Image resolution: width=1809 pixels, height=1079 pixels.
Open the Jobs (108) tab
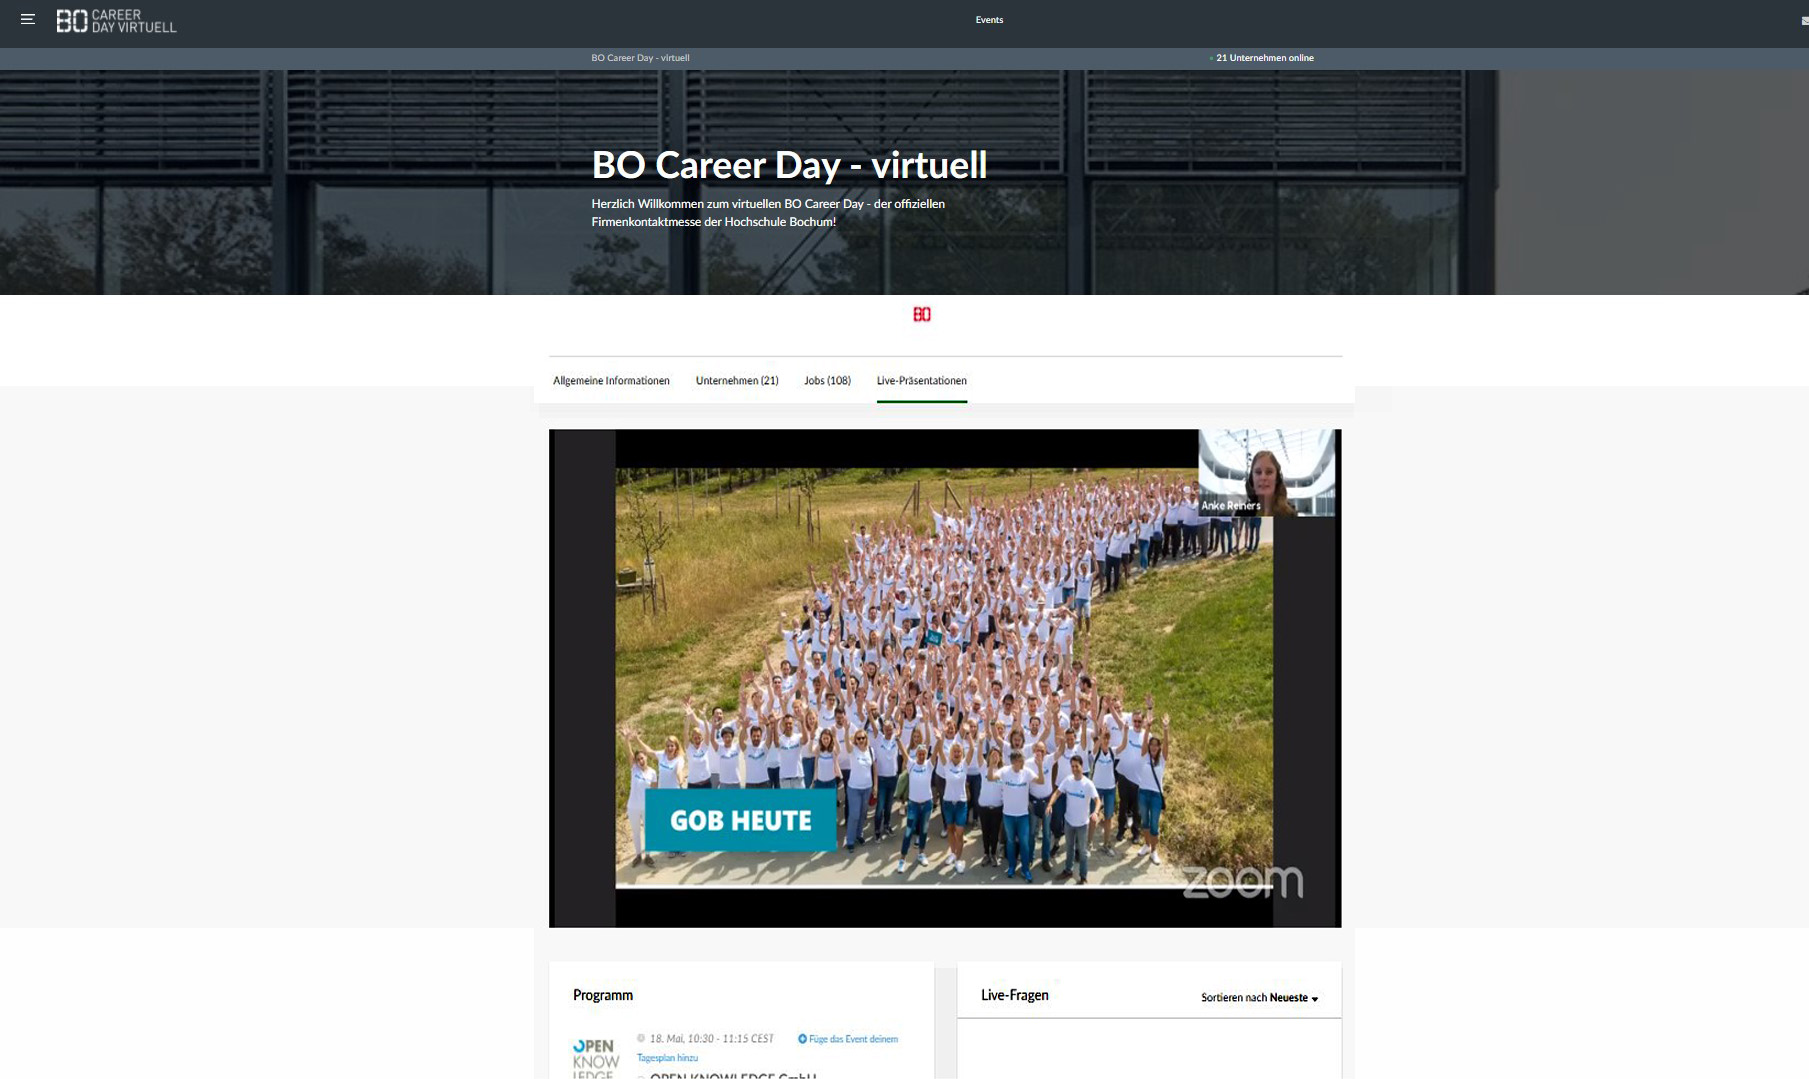[827, 381]
